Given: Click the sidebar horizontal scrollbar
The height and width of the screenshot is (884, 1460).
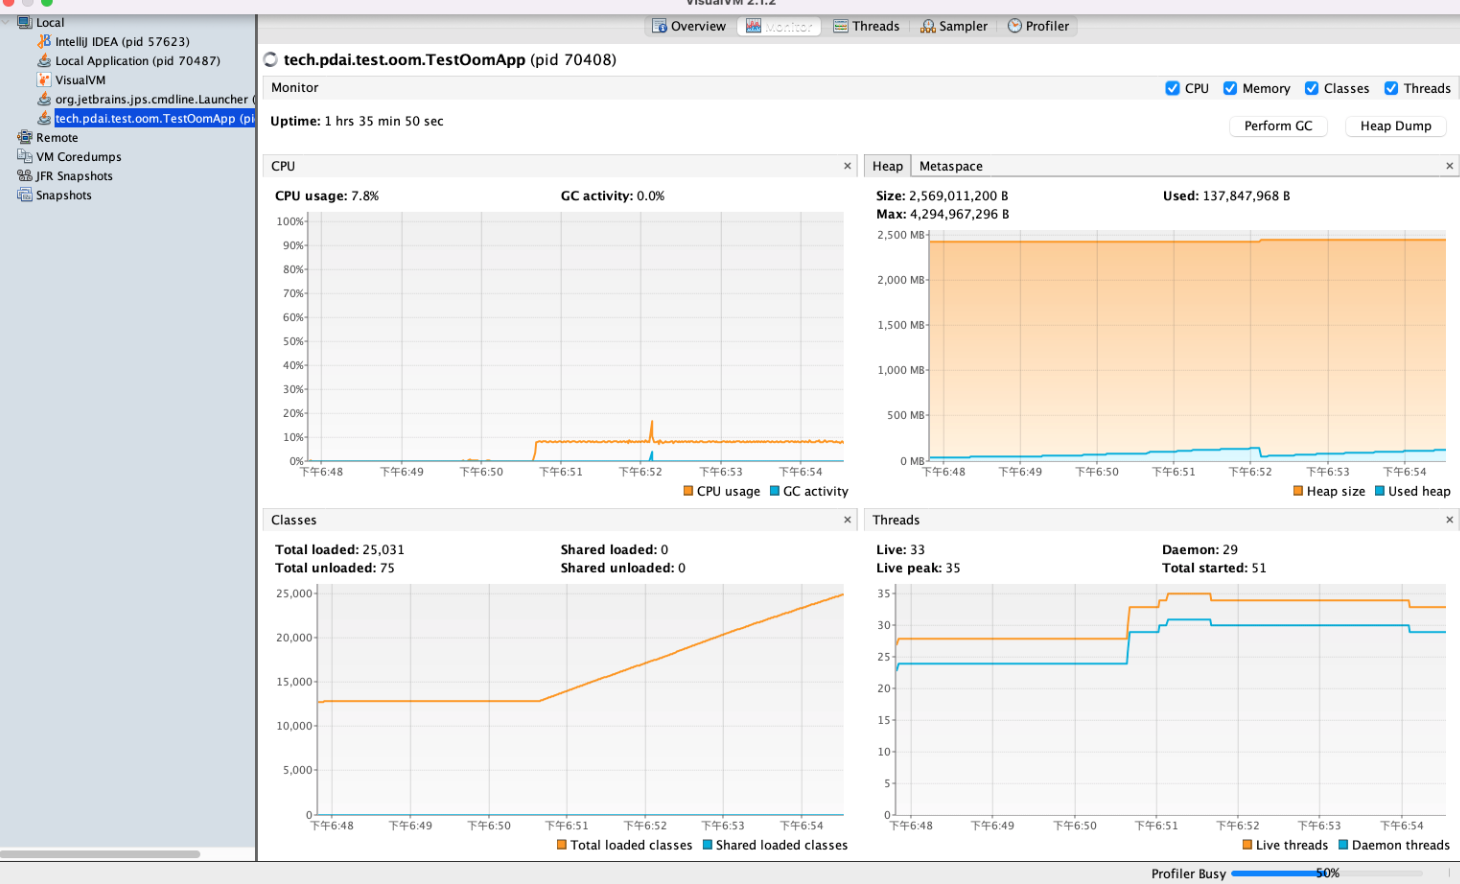Looking at the screenshot, I should click(100, 854).
